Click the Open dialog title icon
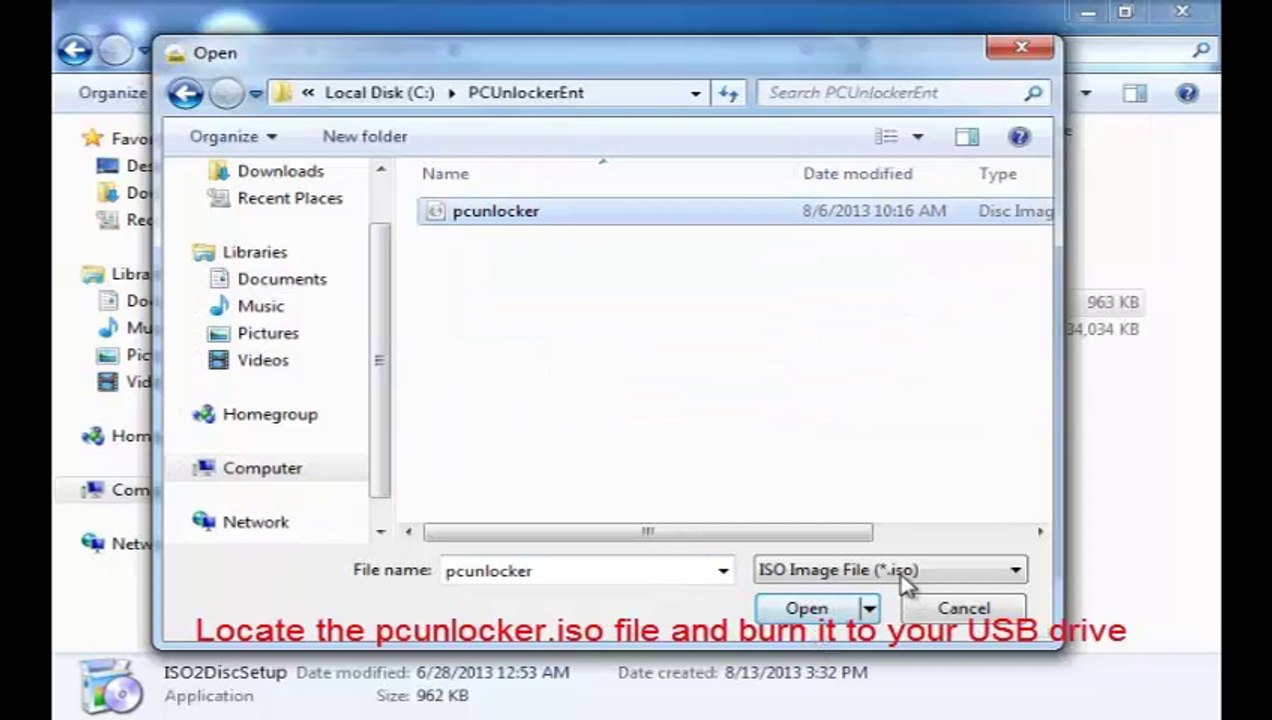This screenshot has width=1272, height=720. tap(175, 54)
